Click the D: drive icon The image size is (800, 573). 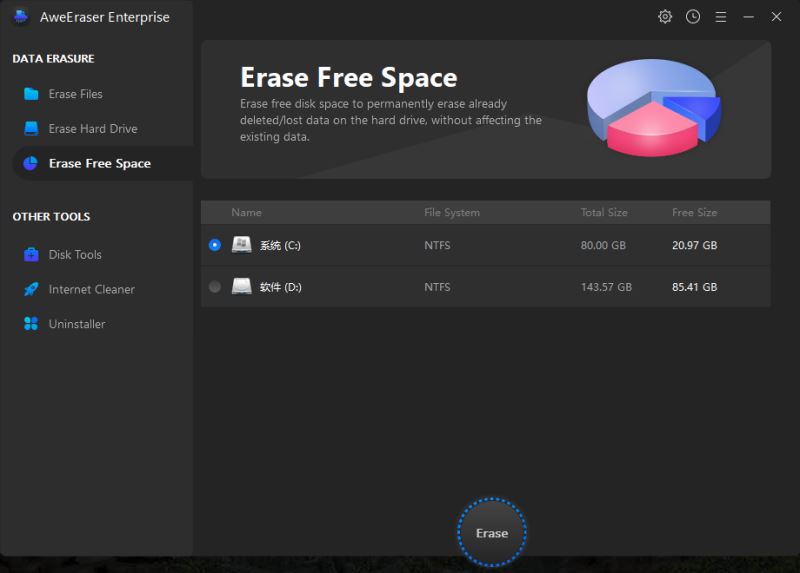(241, 286)
